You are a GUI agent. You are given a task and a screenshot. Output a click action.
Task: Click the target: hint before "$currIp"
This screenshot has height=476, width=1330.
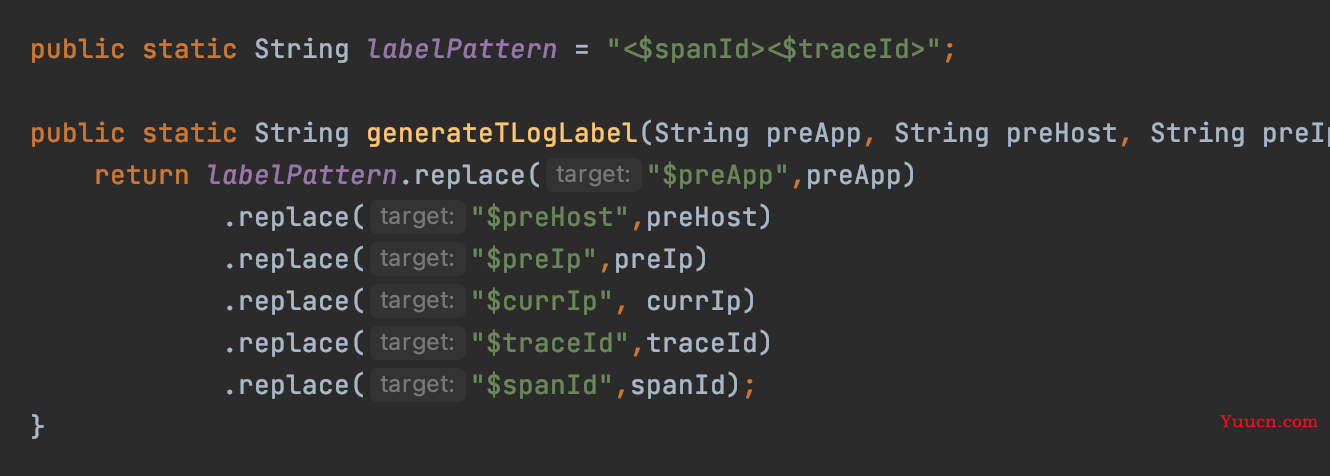(418, 301)
